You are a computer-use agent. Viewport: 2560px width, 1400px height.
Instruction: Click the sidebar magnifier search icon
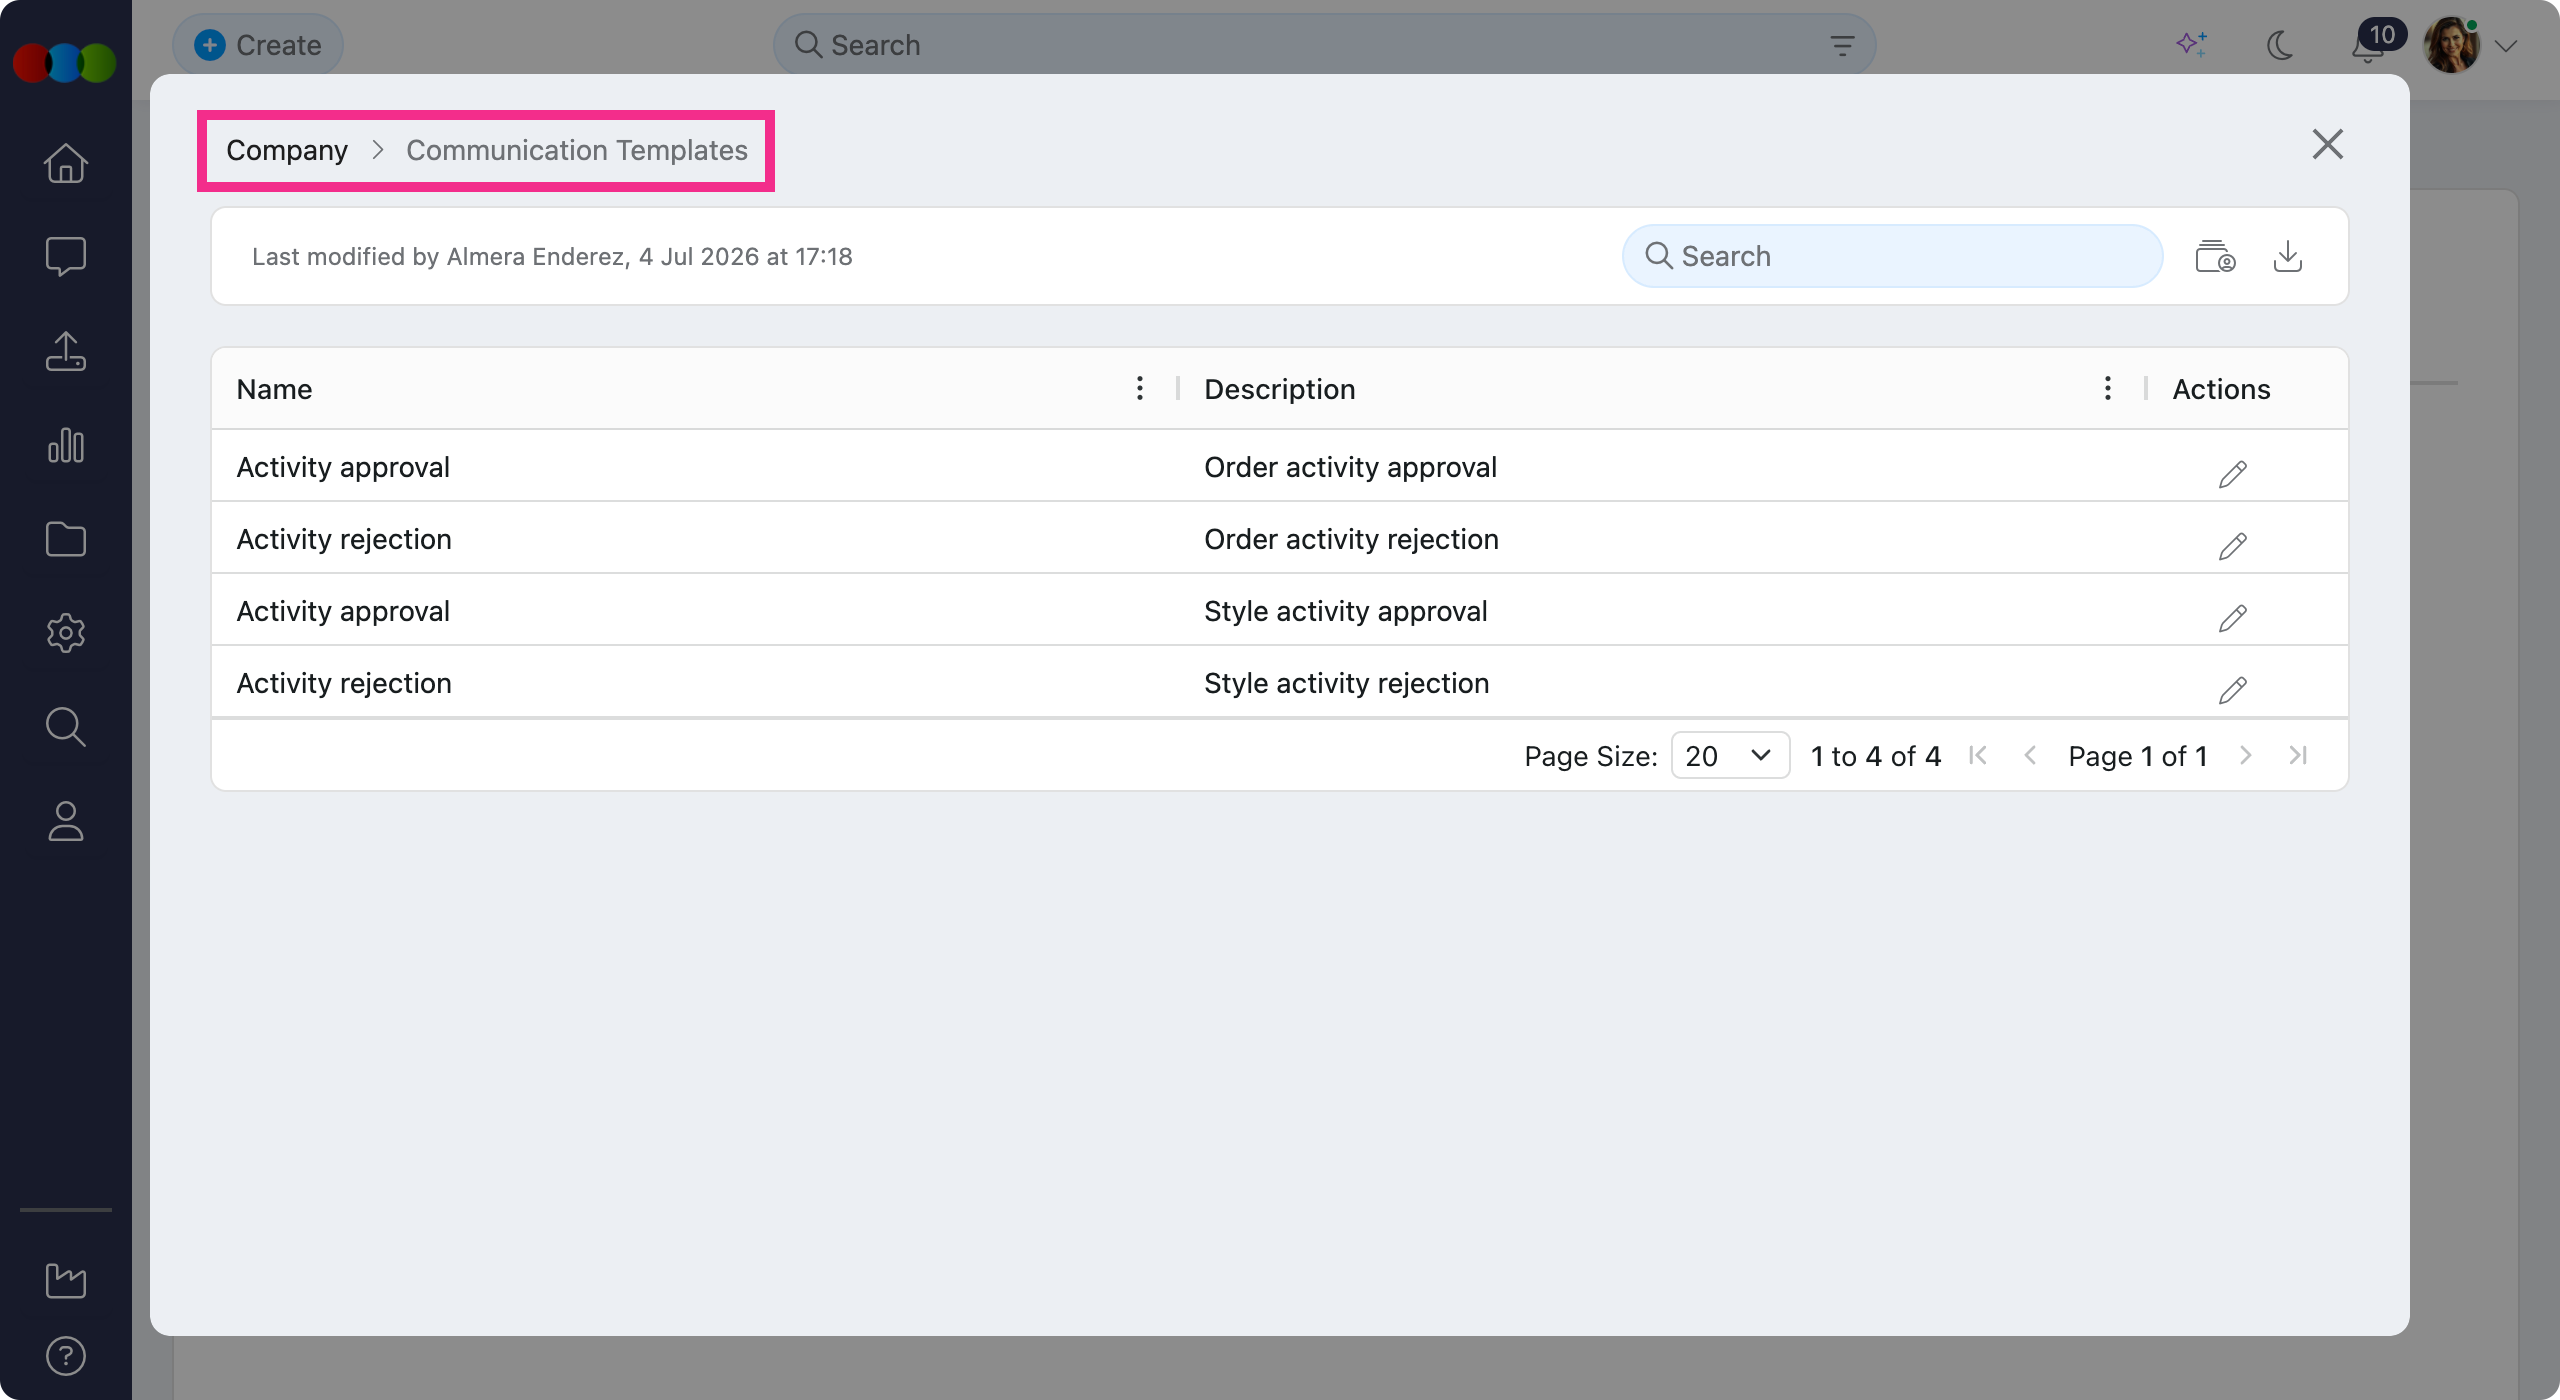click(x=66, y=727)
